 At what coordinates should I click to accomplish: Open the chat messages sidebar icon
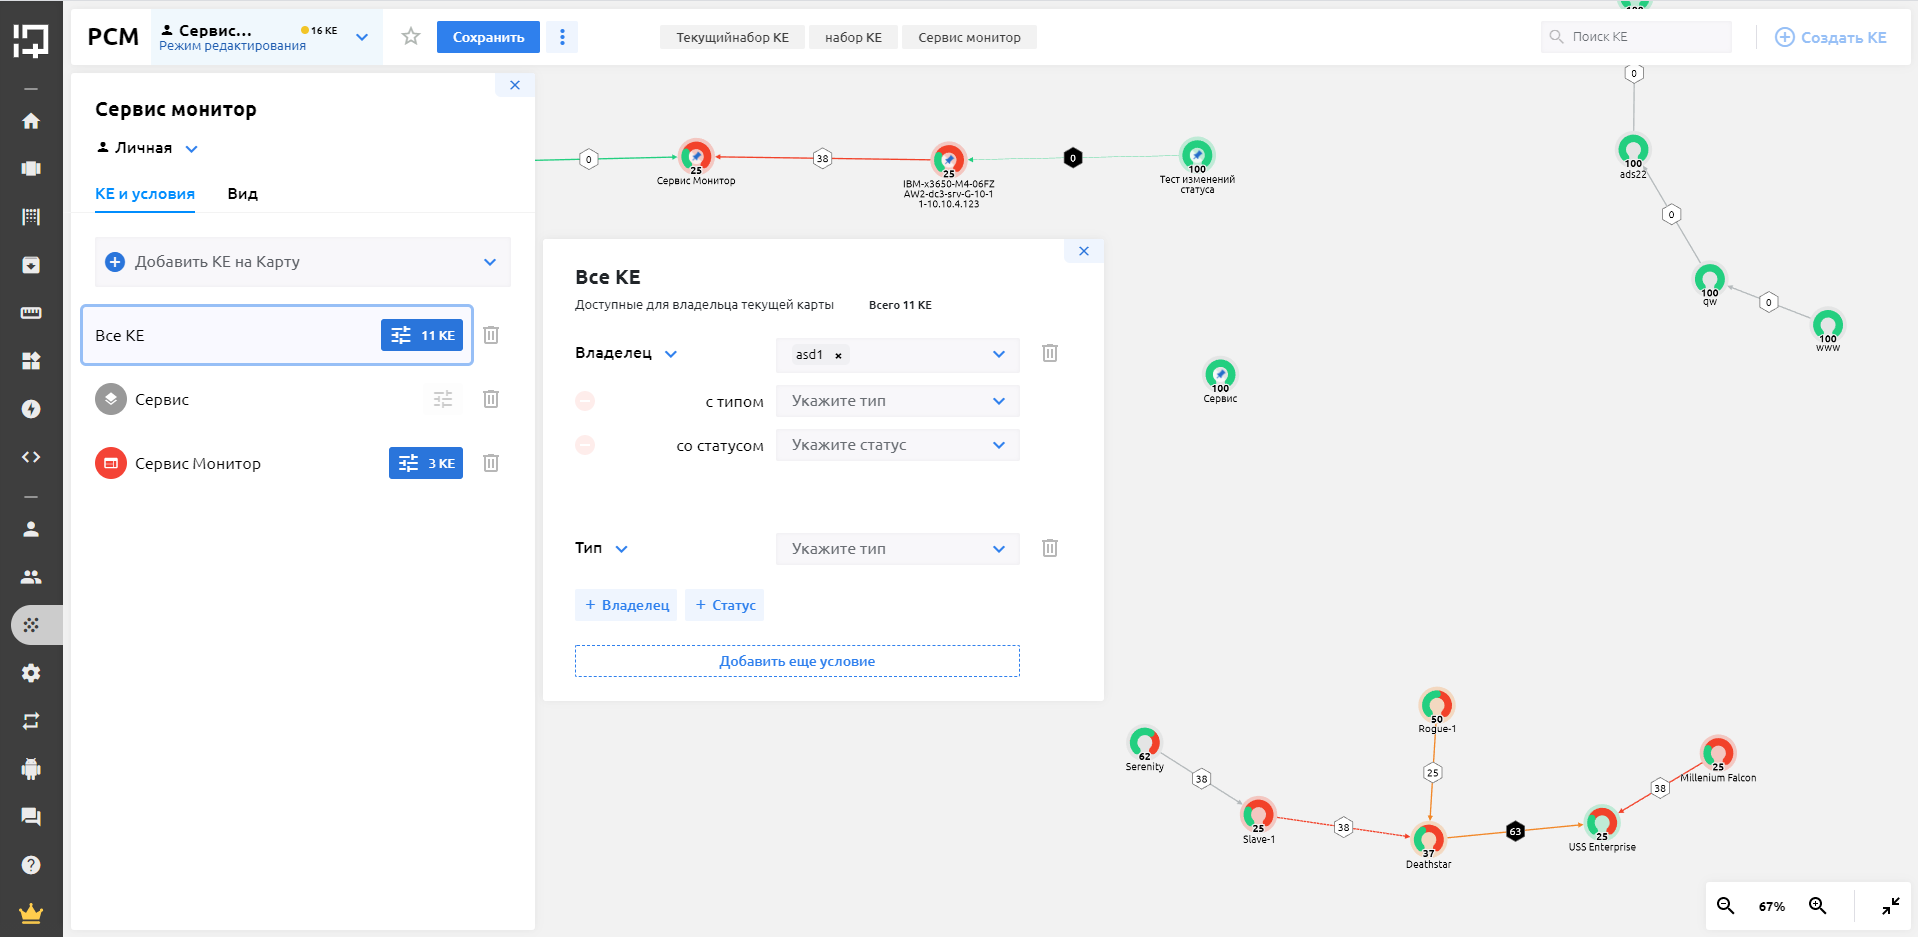[x=31, y=817]
